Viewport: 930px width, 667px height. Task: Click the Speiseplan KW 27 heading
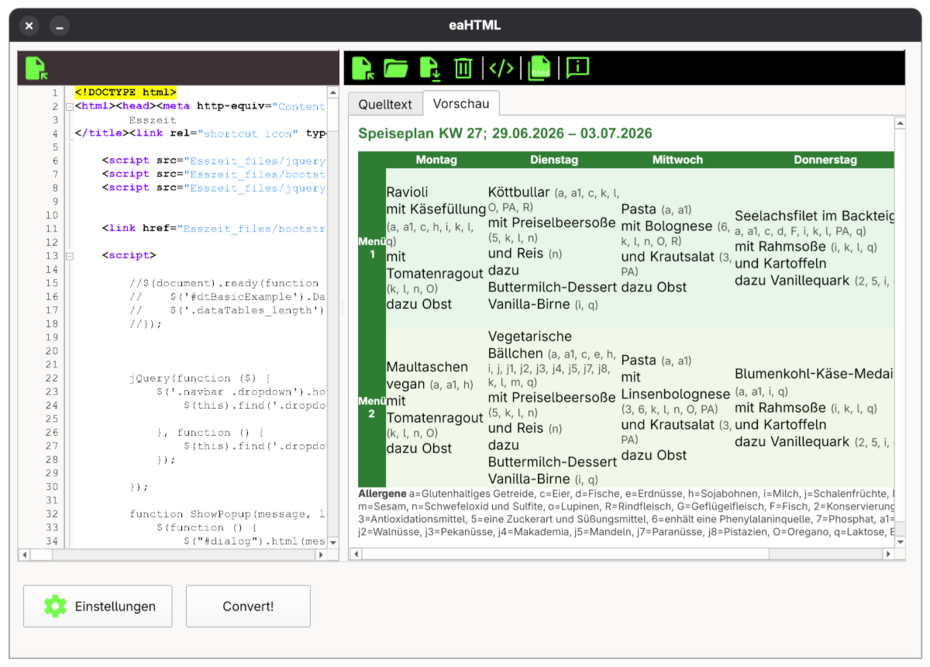click(x=505, y=133)
